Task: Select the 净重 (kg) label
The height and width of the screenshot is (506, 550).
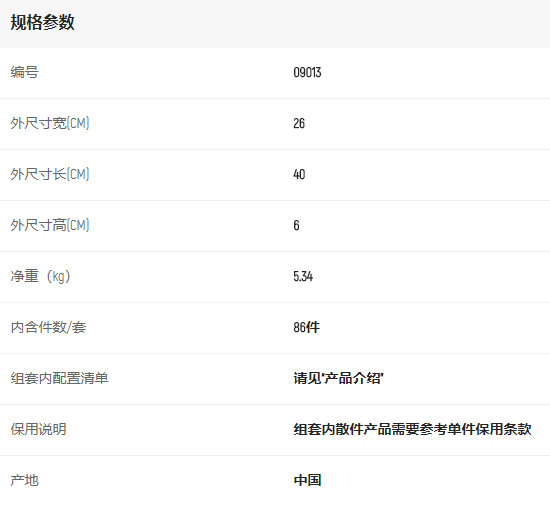Action: pos(40,276)
